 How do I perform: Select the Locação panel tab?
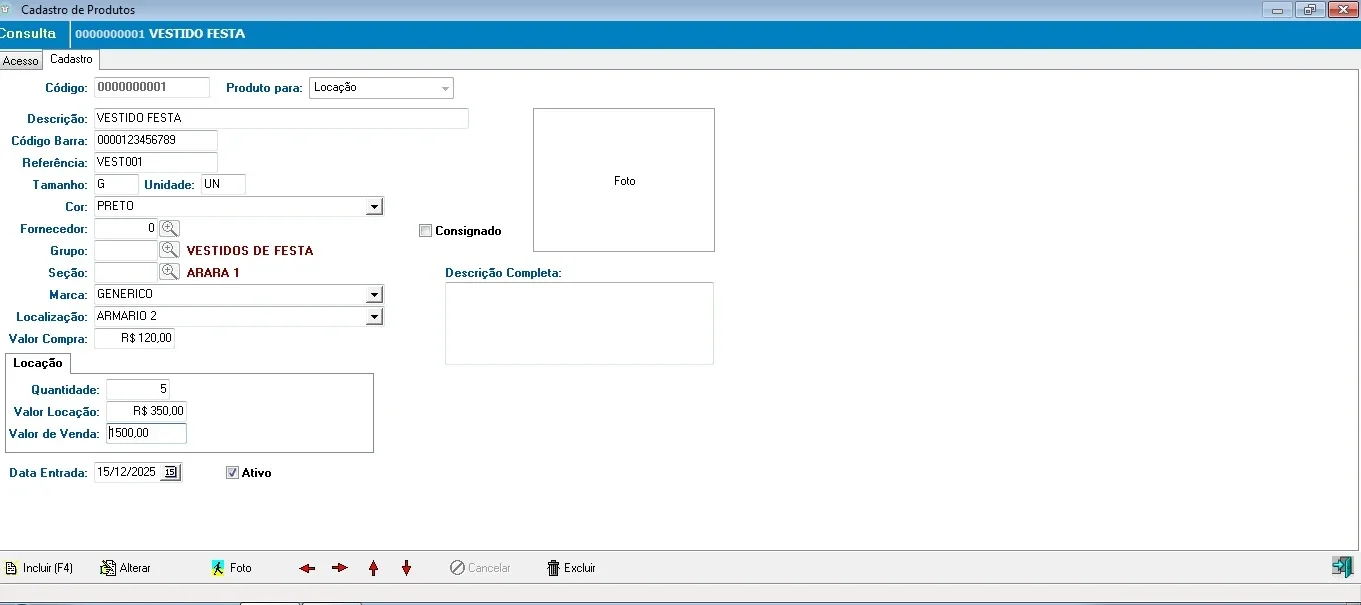tap(38, 363)
